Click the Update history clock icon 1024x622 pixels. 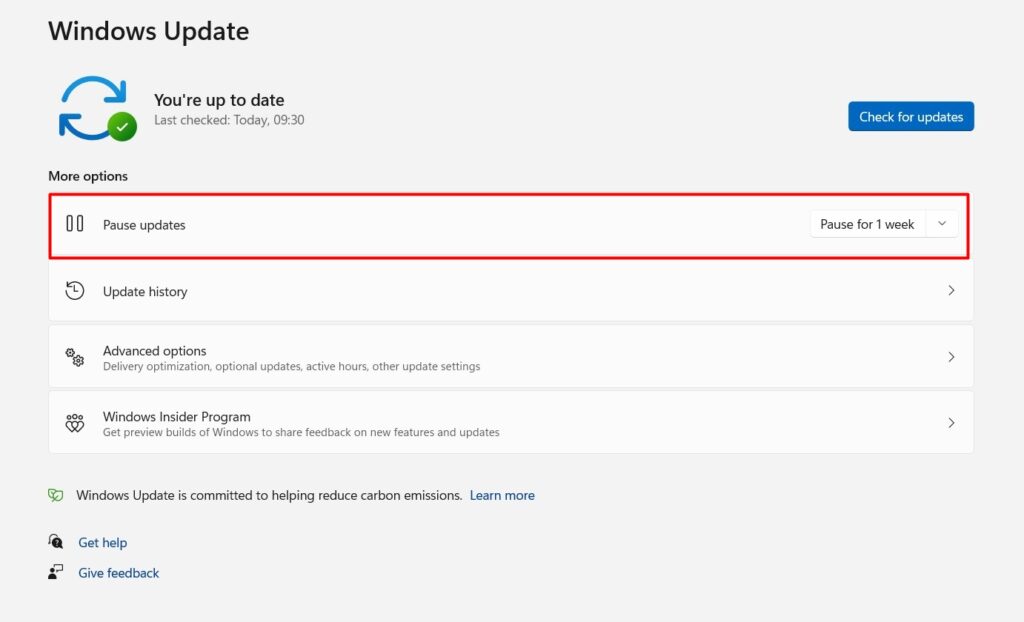[74, 291]
